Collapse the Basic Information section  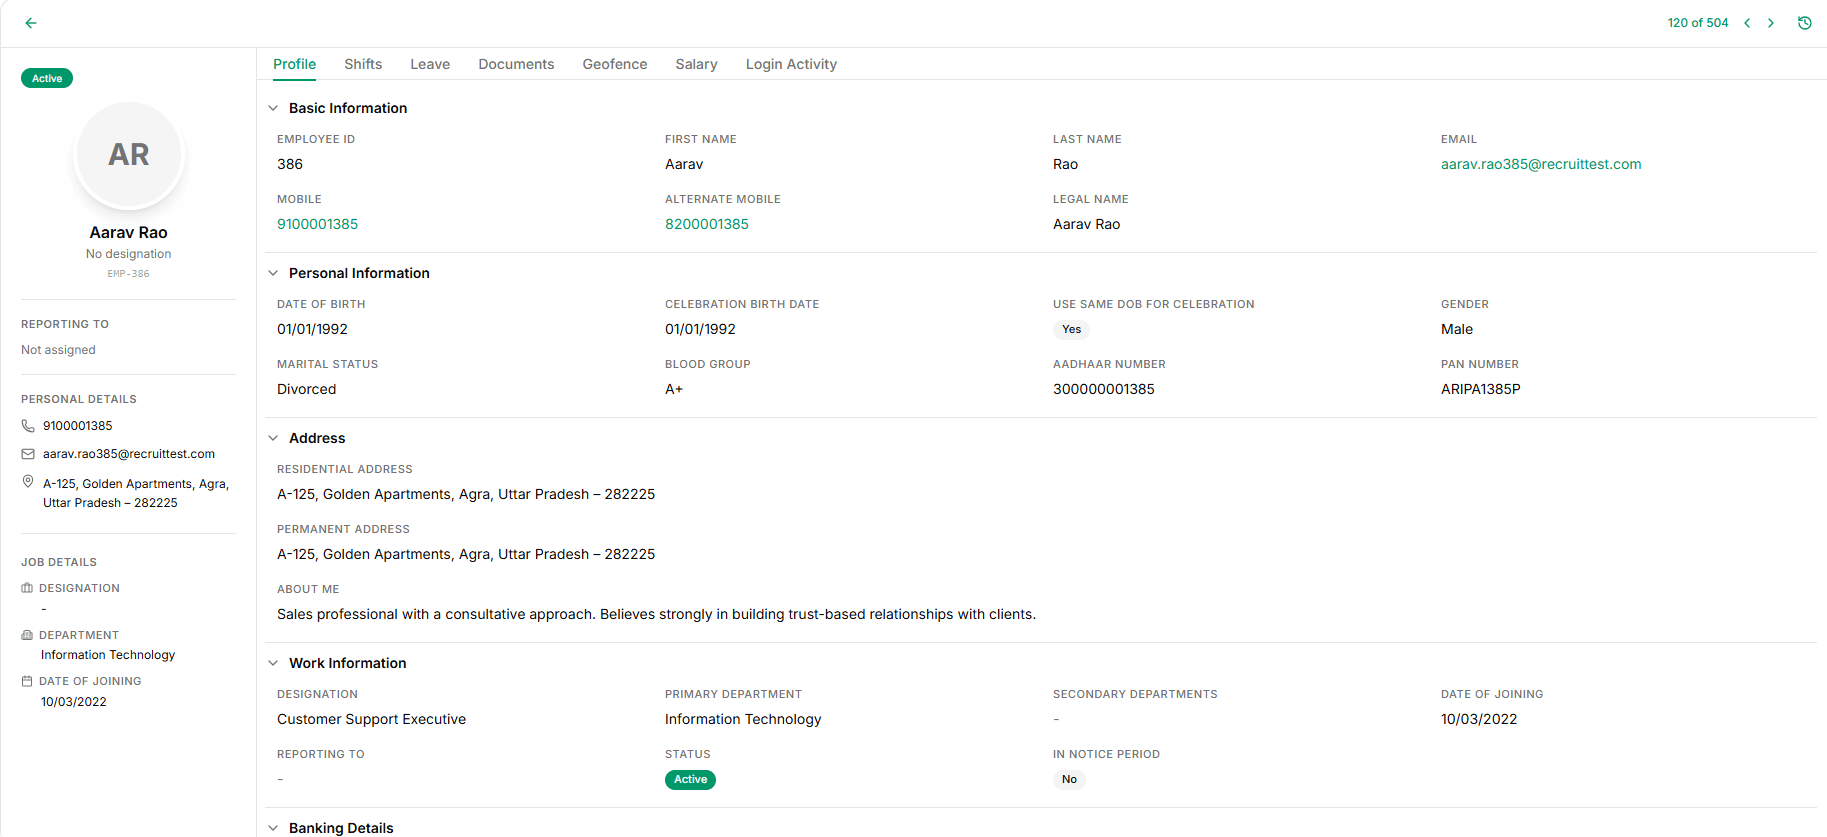[273, 108]
